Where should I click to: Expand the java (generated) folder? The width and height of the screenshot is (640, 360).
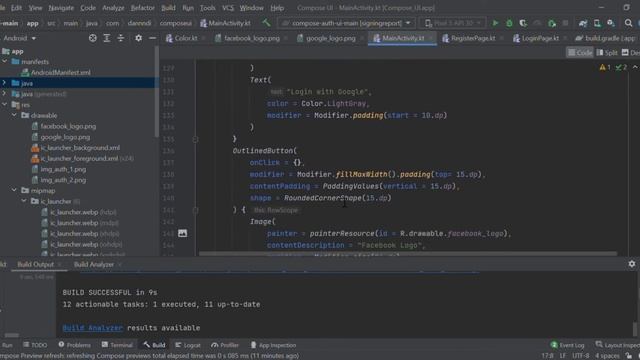tap(4, 93)
